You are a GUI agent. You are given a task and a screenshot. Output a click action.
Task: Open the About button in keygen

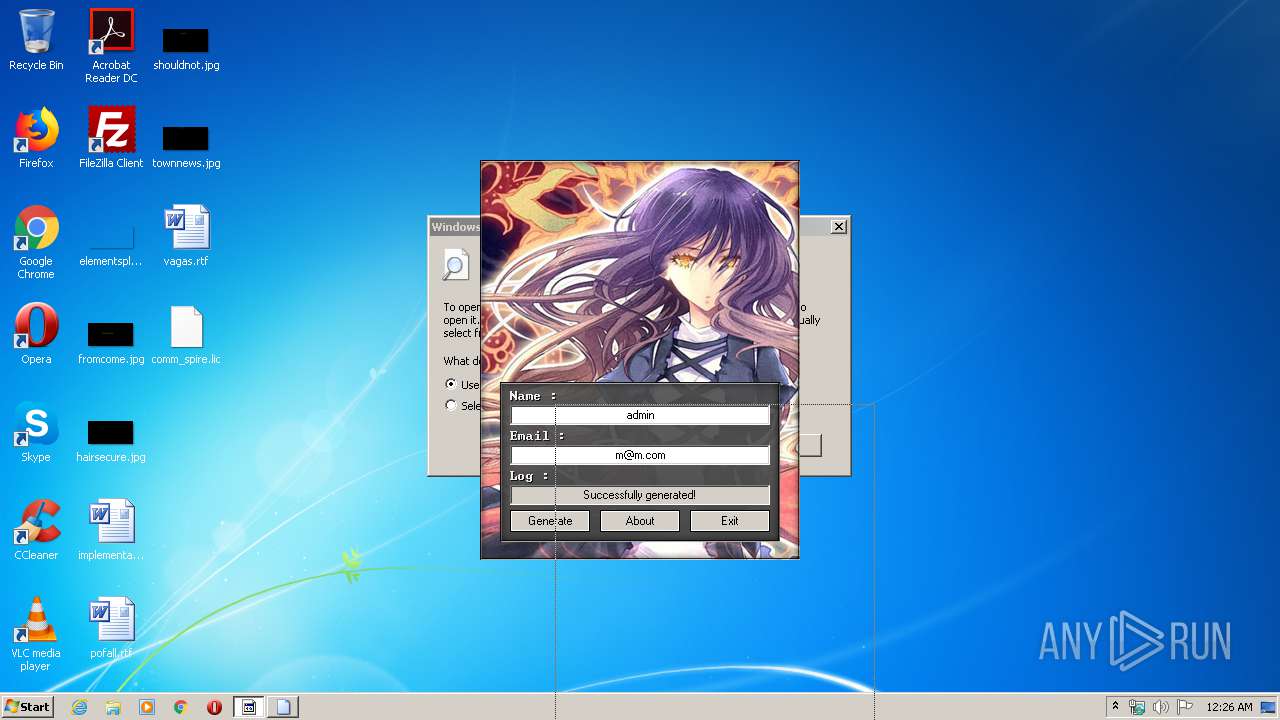tap(640, 521)
